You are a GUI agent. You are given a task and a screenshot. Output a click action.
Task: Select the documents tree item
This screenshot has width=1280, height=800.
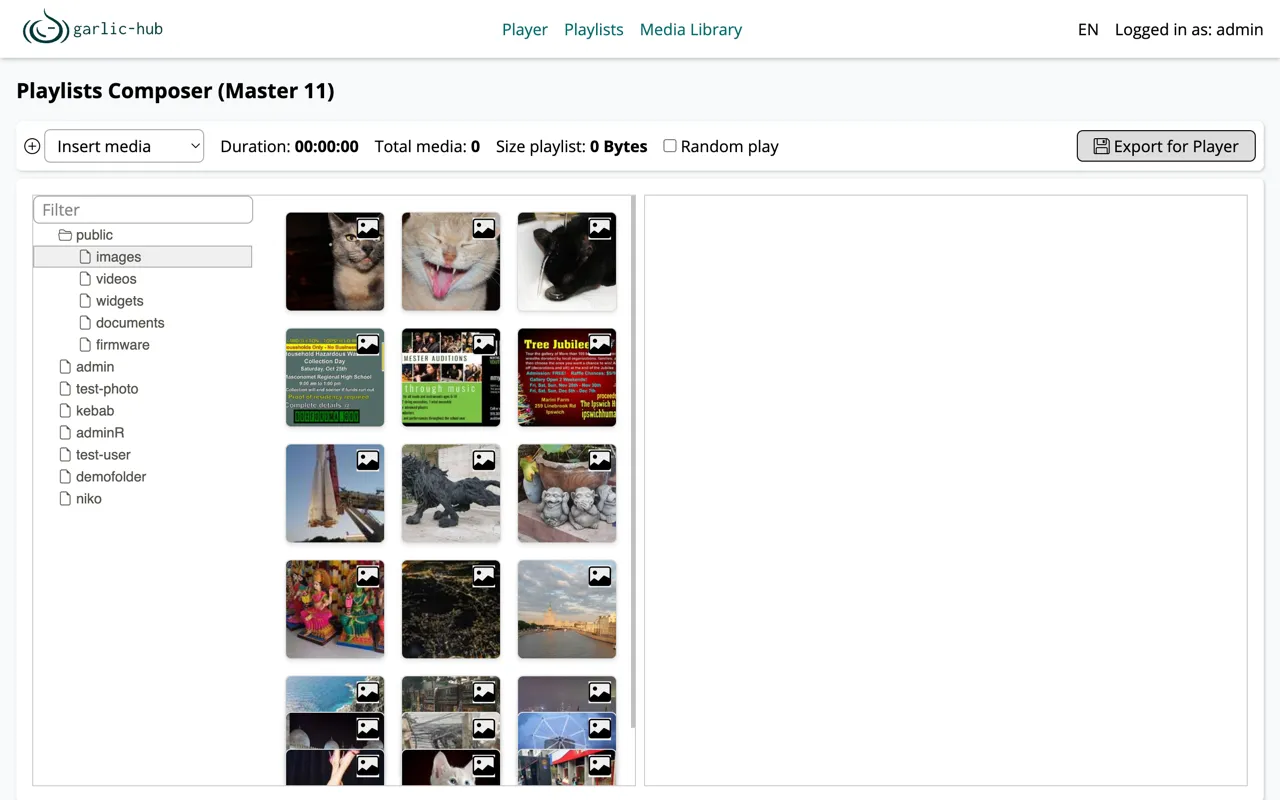click(x=130, y=323)
